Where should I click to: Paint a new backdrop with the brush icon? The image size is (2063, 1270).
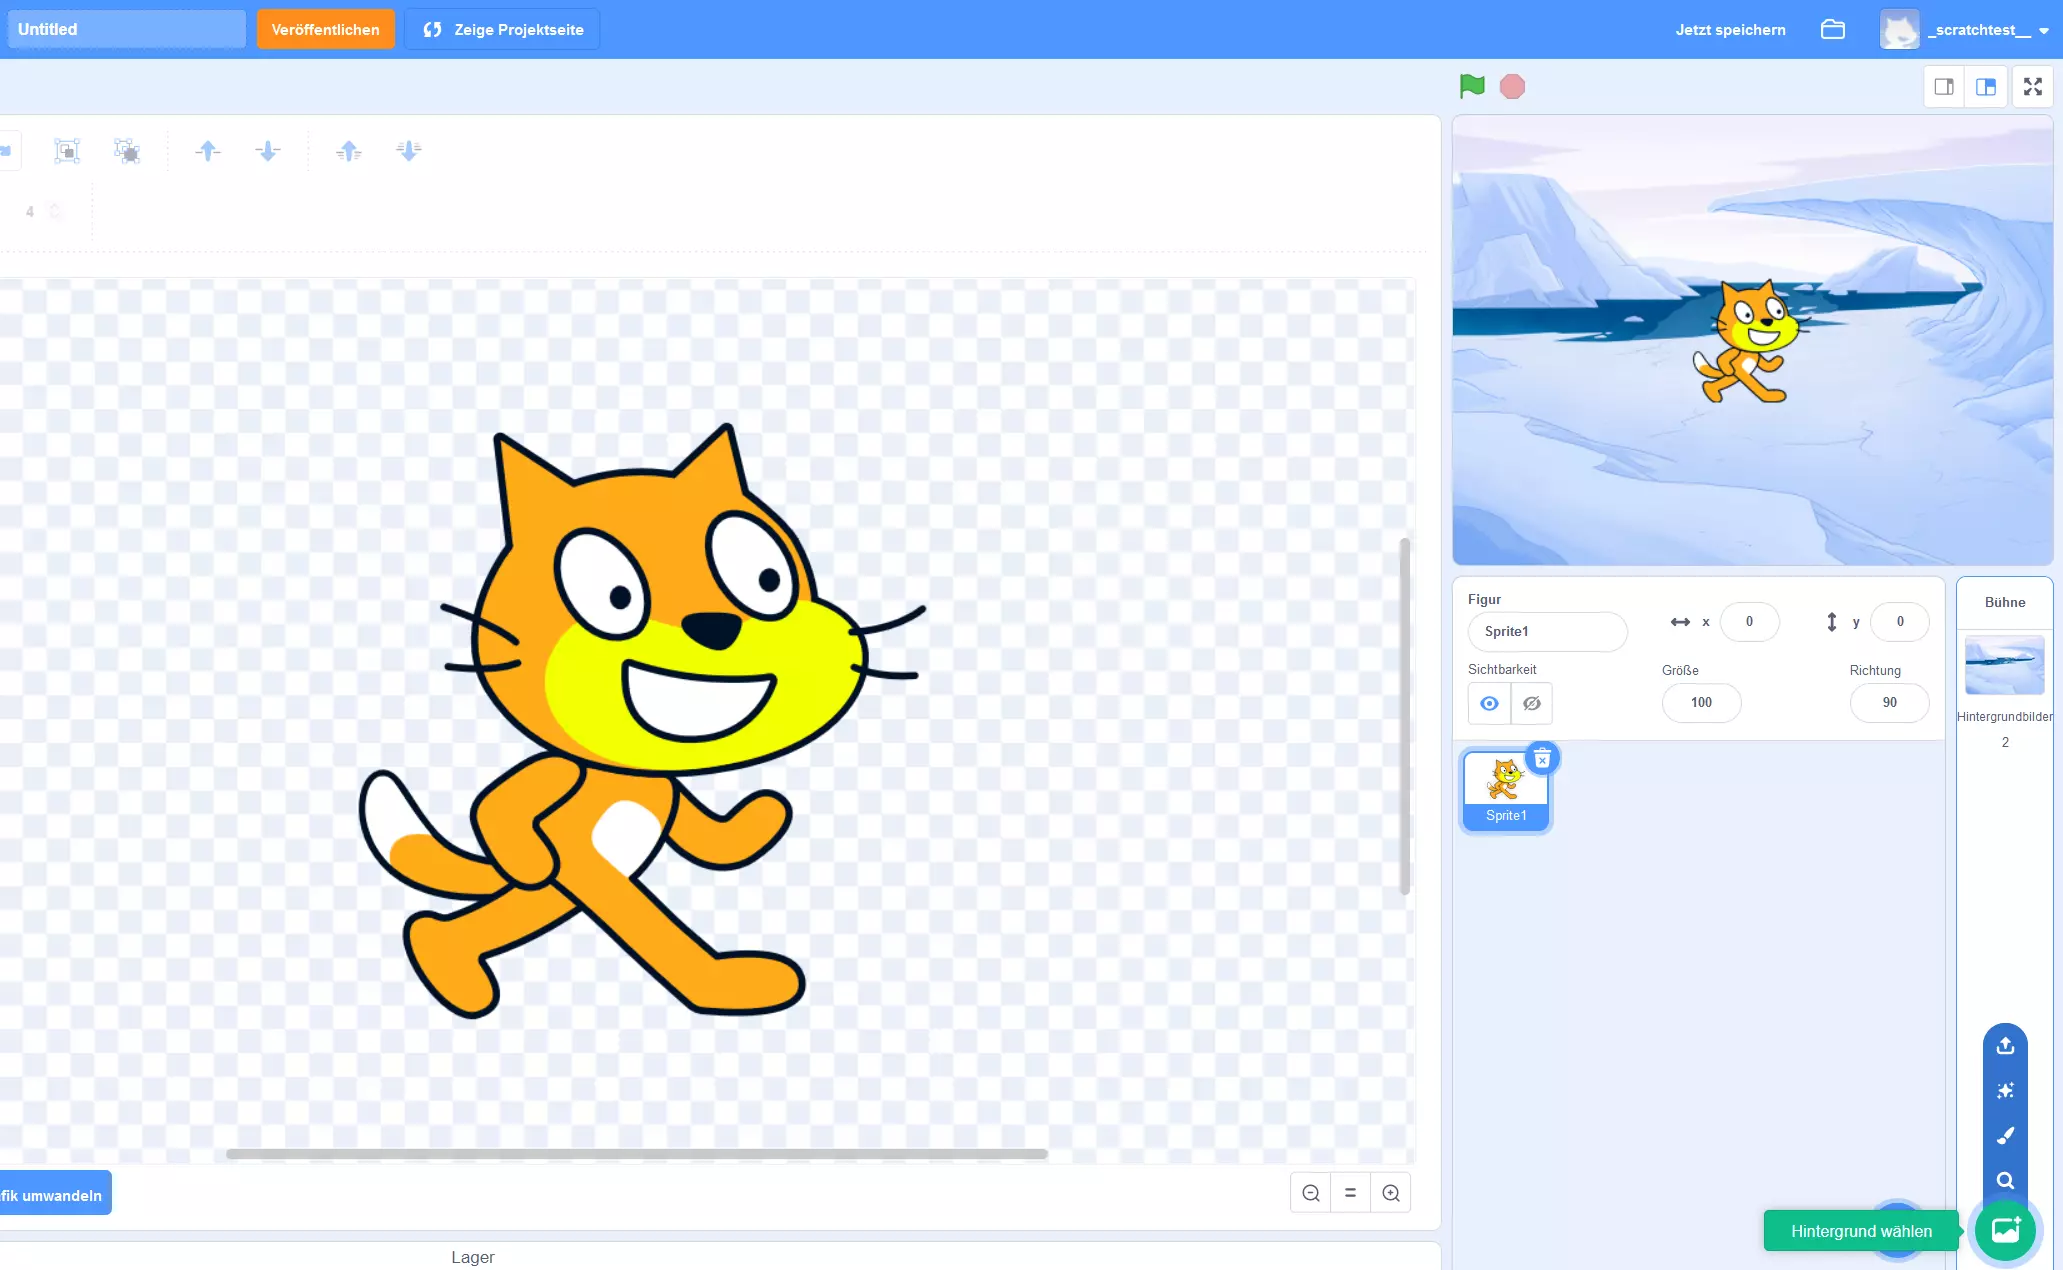[2005, 1135]
